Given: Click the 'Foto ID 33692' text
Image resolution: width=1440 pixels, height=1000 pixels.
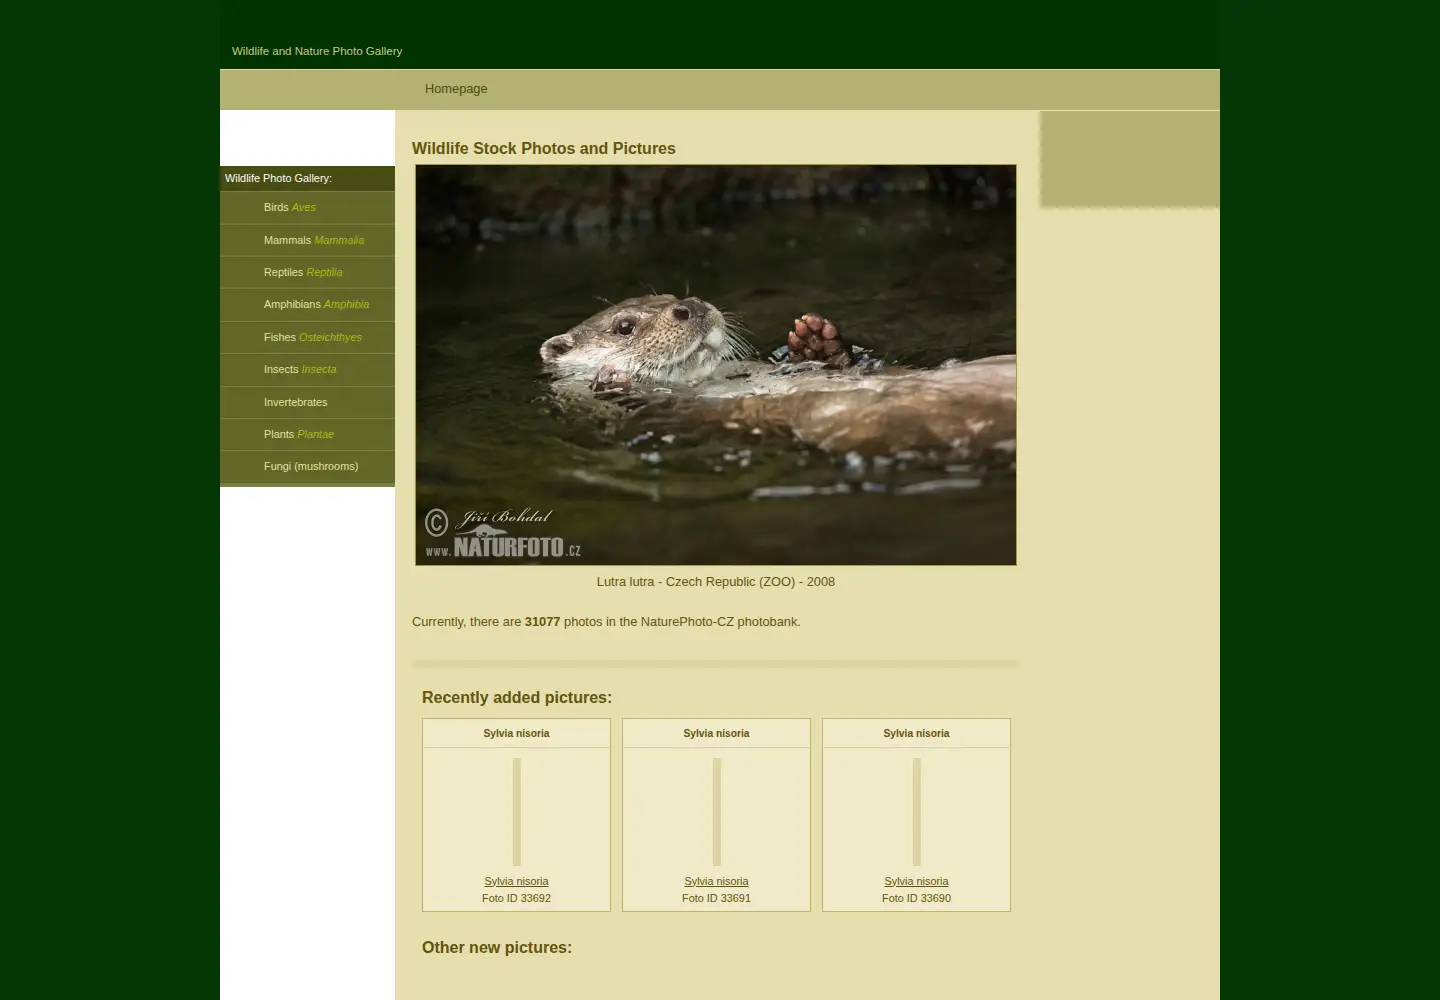Looking at the screenshot, I should [516, 898].
